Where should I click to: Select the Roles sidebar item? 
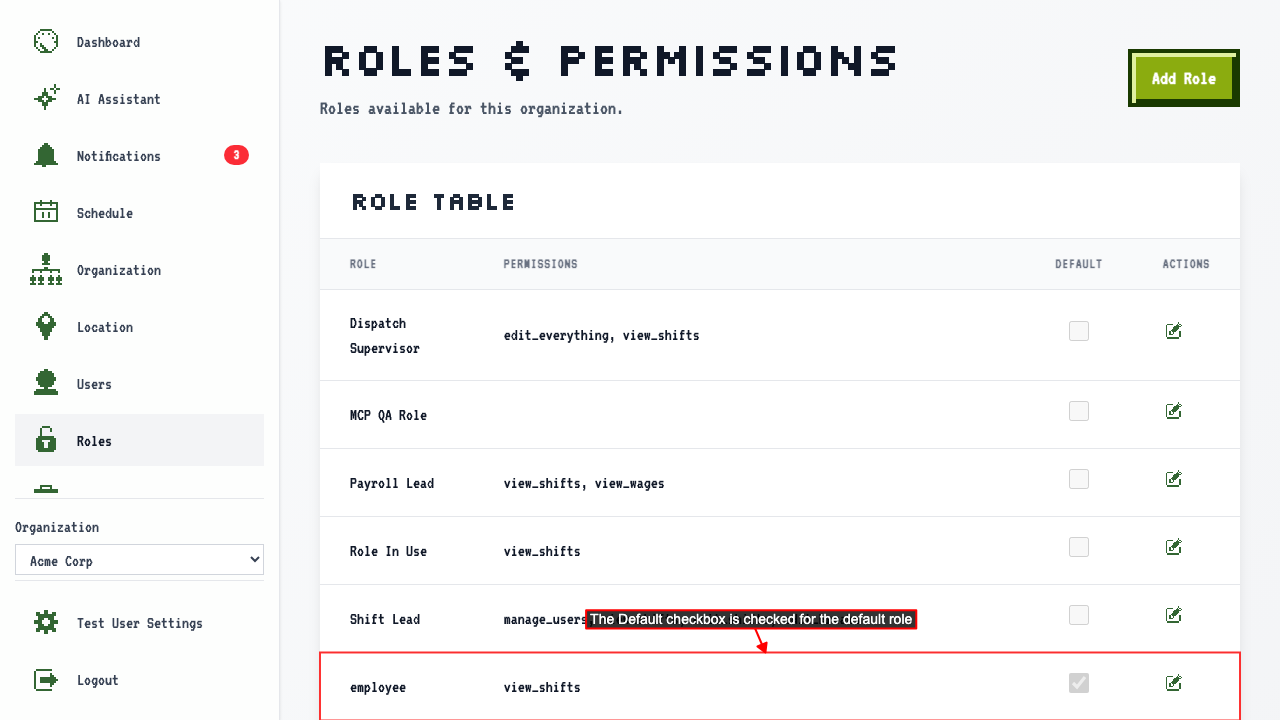(x=139, y=440)
